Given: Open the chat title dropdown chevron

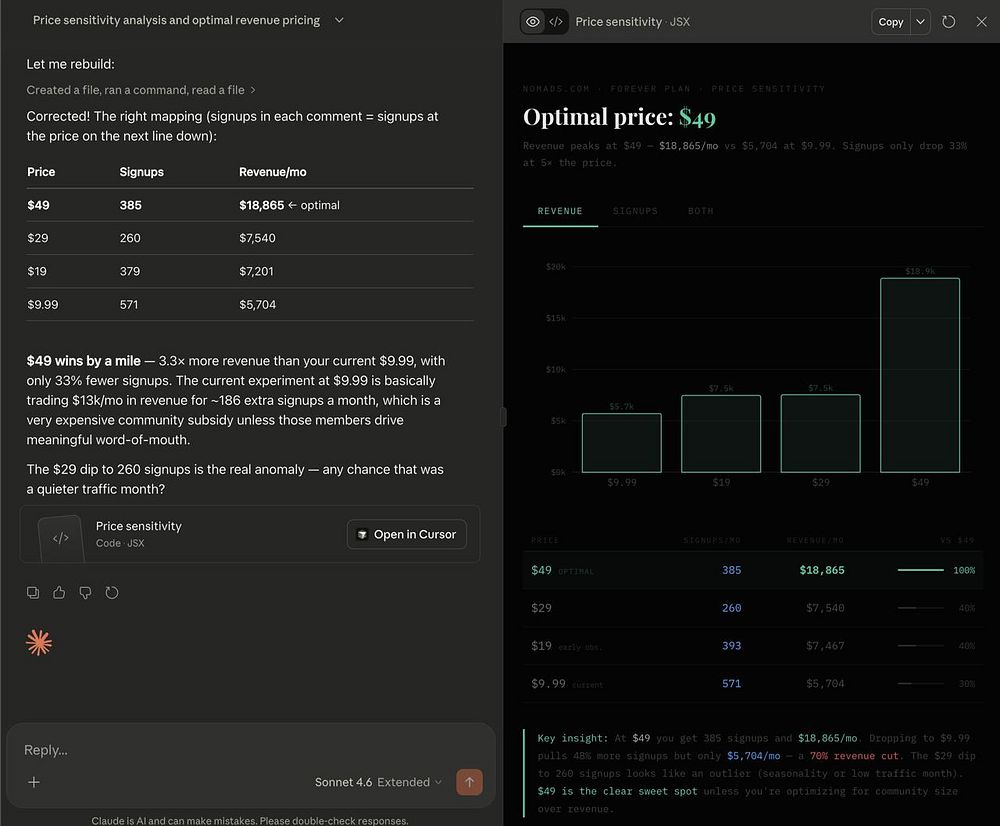Looking at the screenshot, I should tap(339, 20).
